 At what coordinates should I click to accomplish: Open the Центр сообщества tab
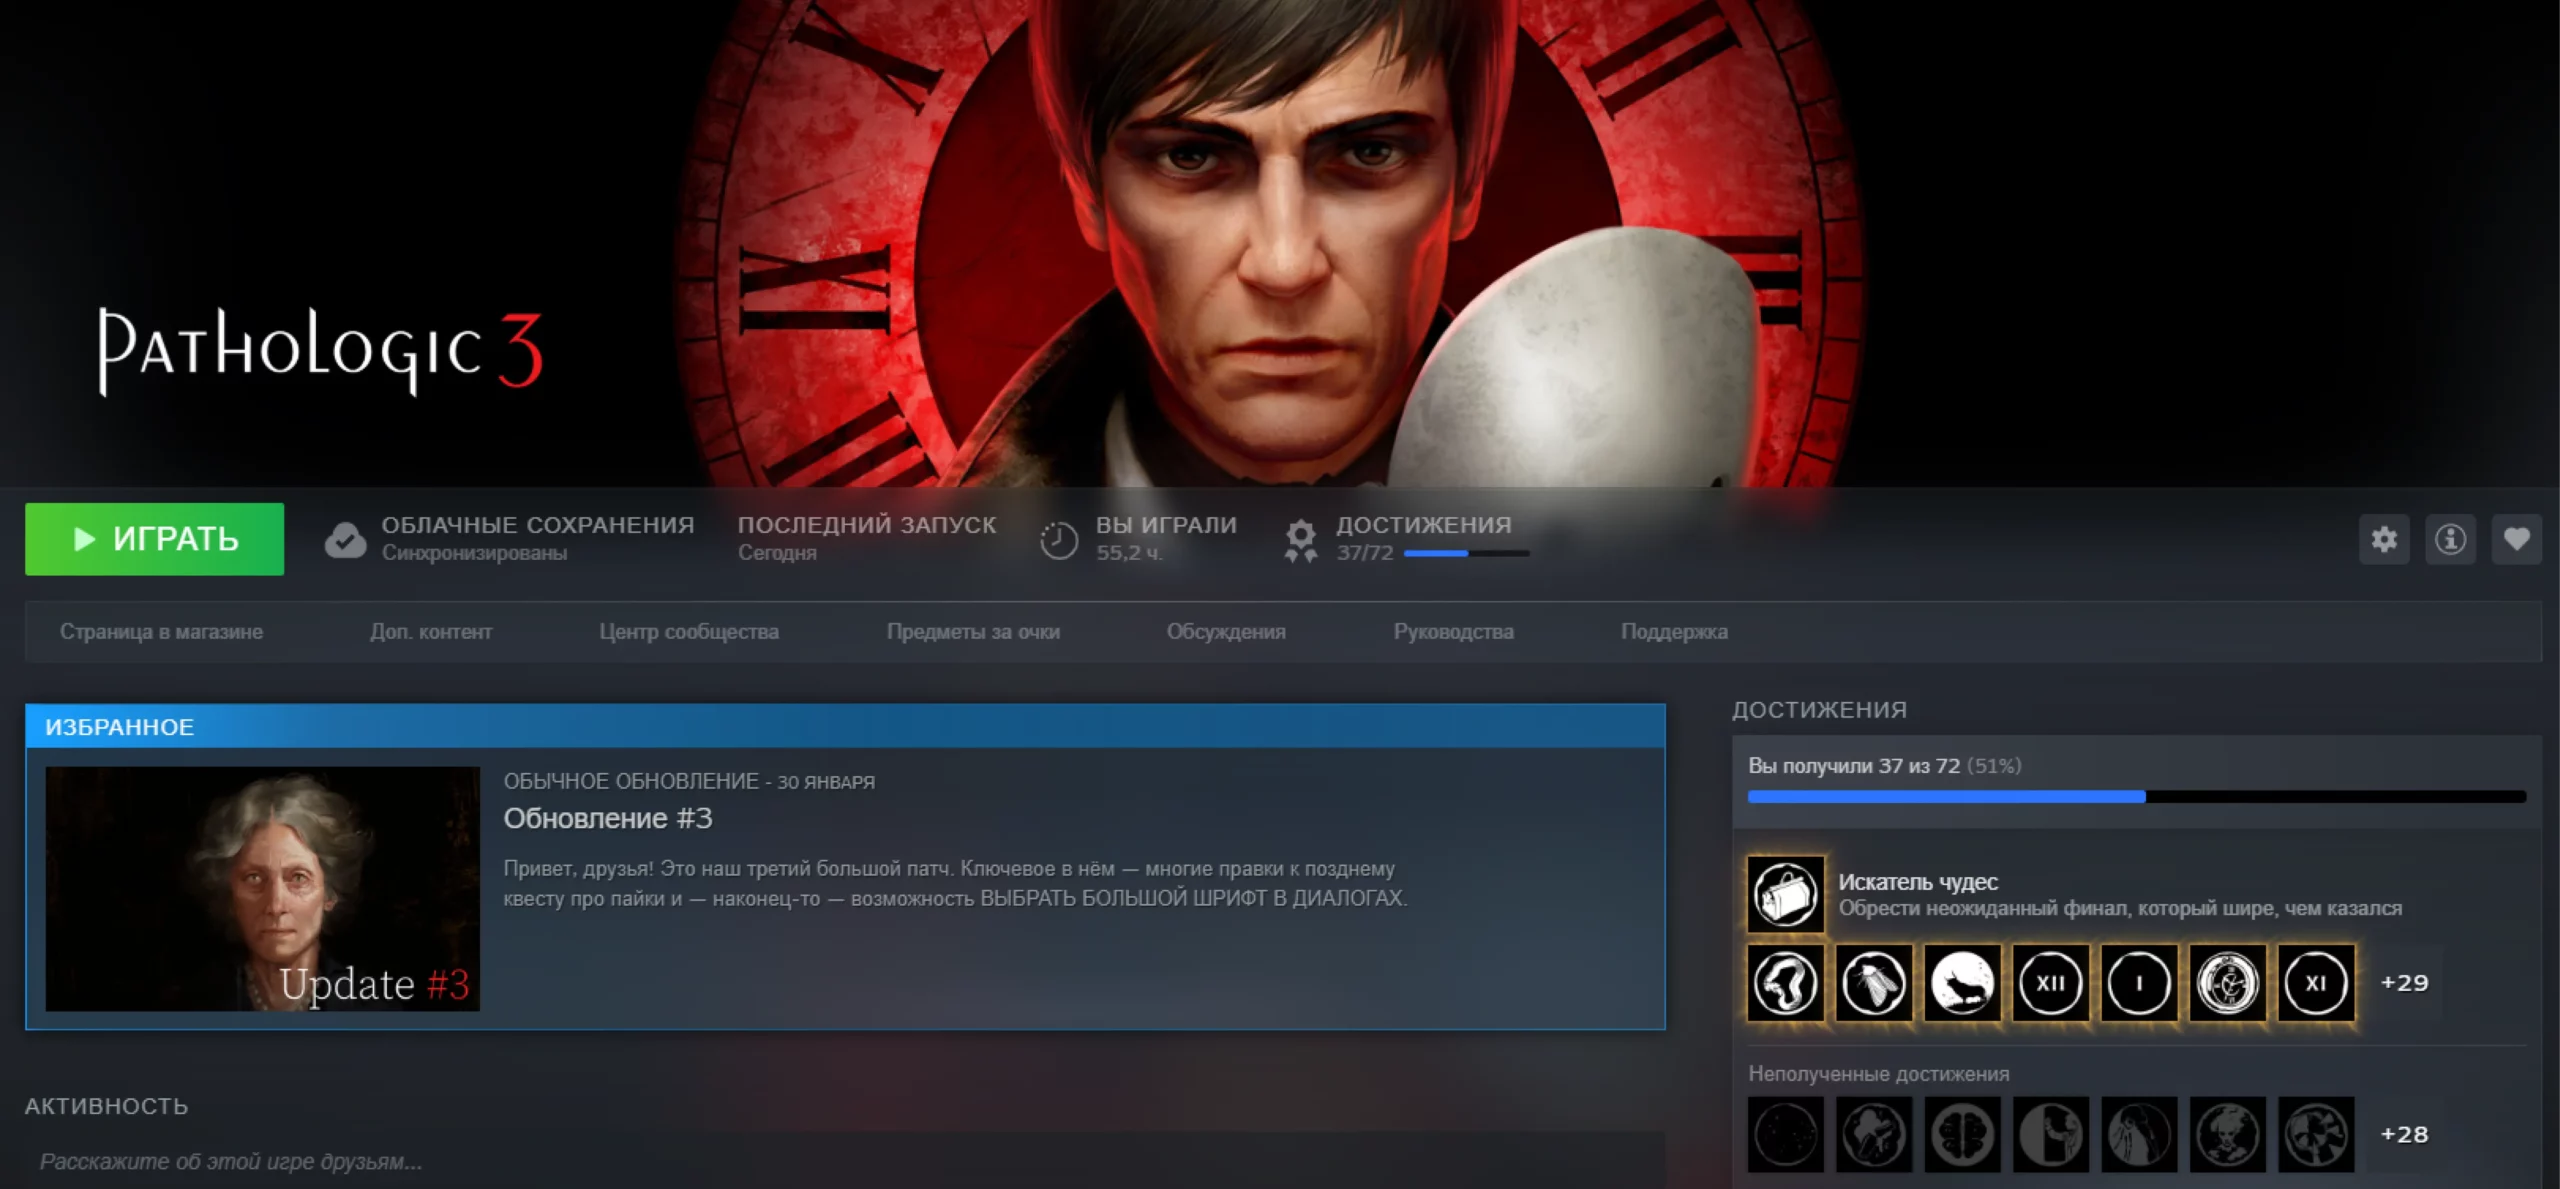point(688,632)
